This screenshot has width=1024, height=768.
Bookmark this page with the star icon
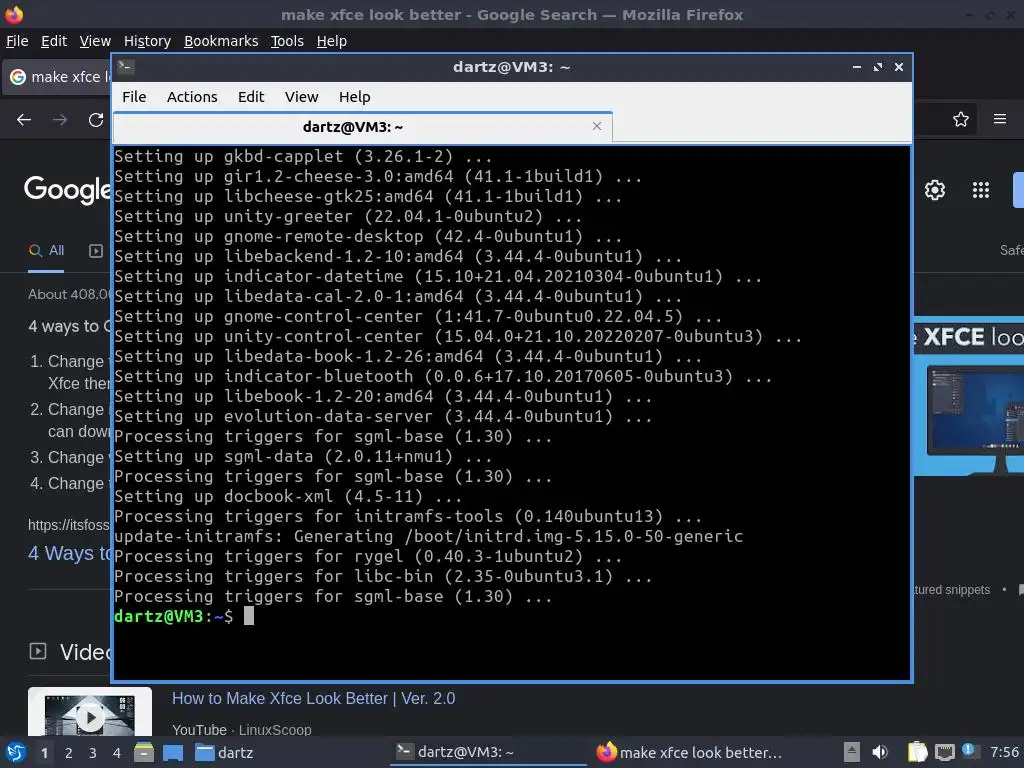pos(960,120)
